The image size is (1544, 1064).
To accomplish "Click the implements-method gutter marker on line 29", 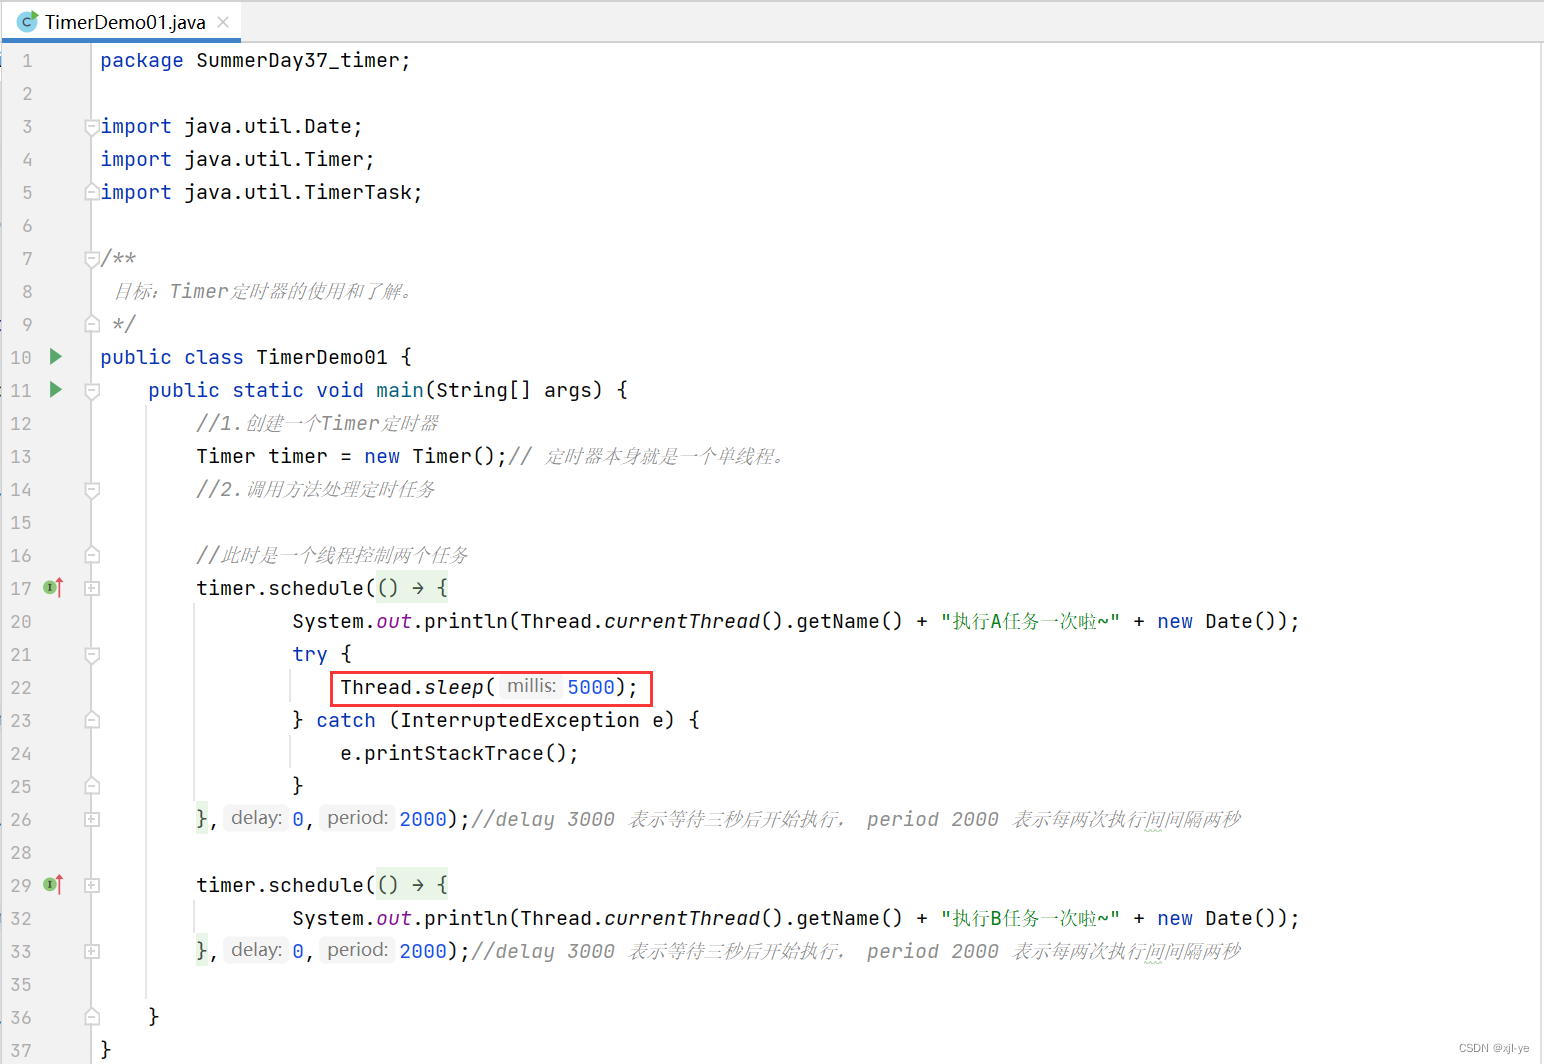I will coord(54,885).
